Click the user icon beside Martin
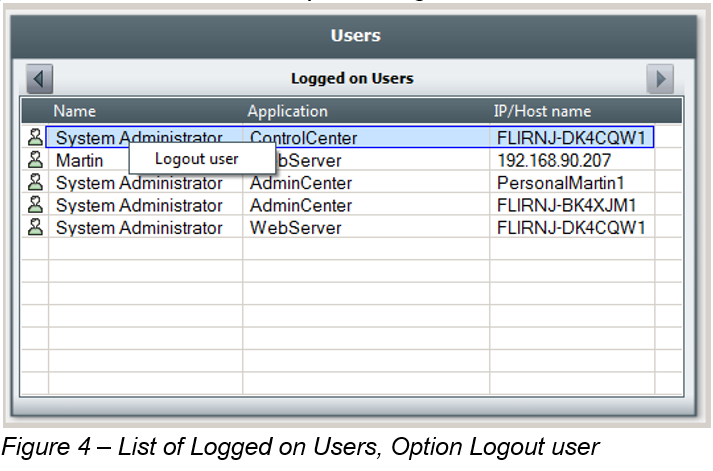 tap(35, 160)
